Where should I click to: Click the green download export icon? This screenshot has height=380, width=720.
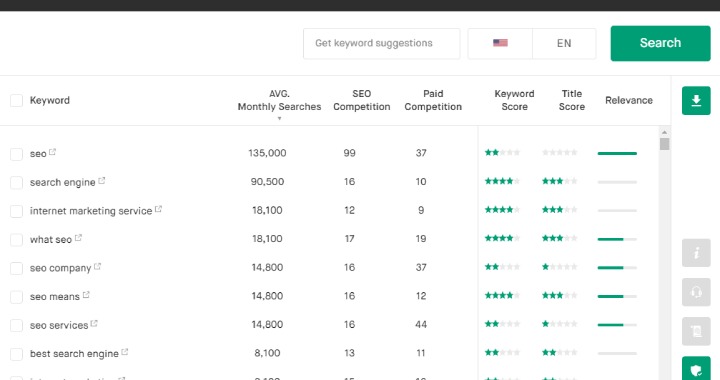point(696,101)
